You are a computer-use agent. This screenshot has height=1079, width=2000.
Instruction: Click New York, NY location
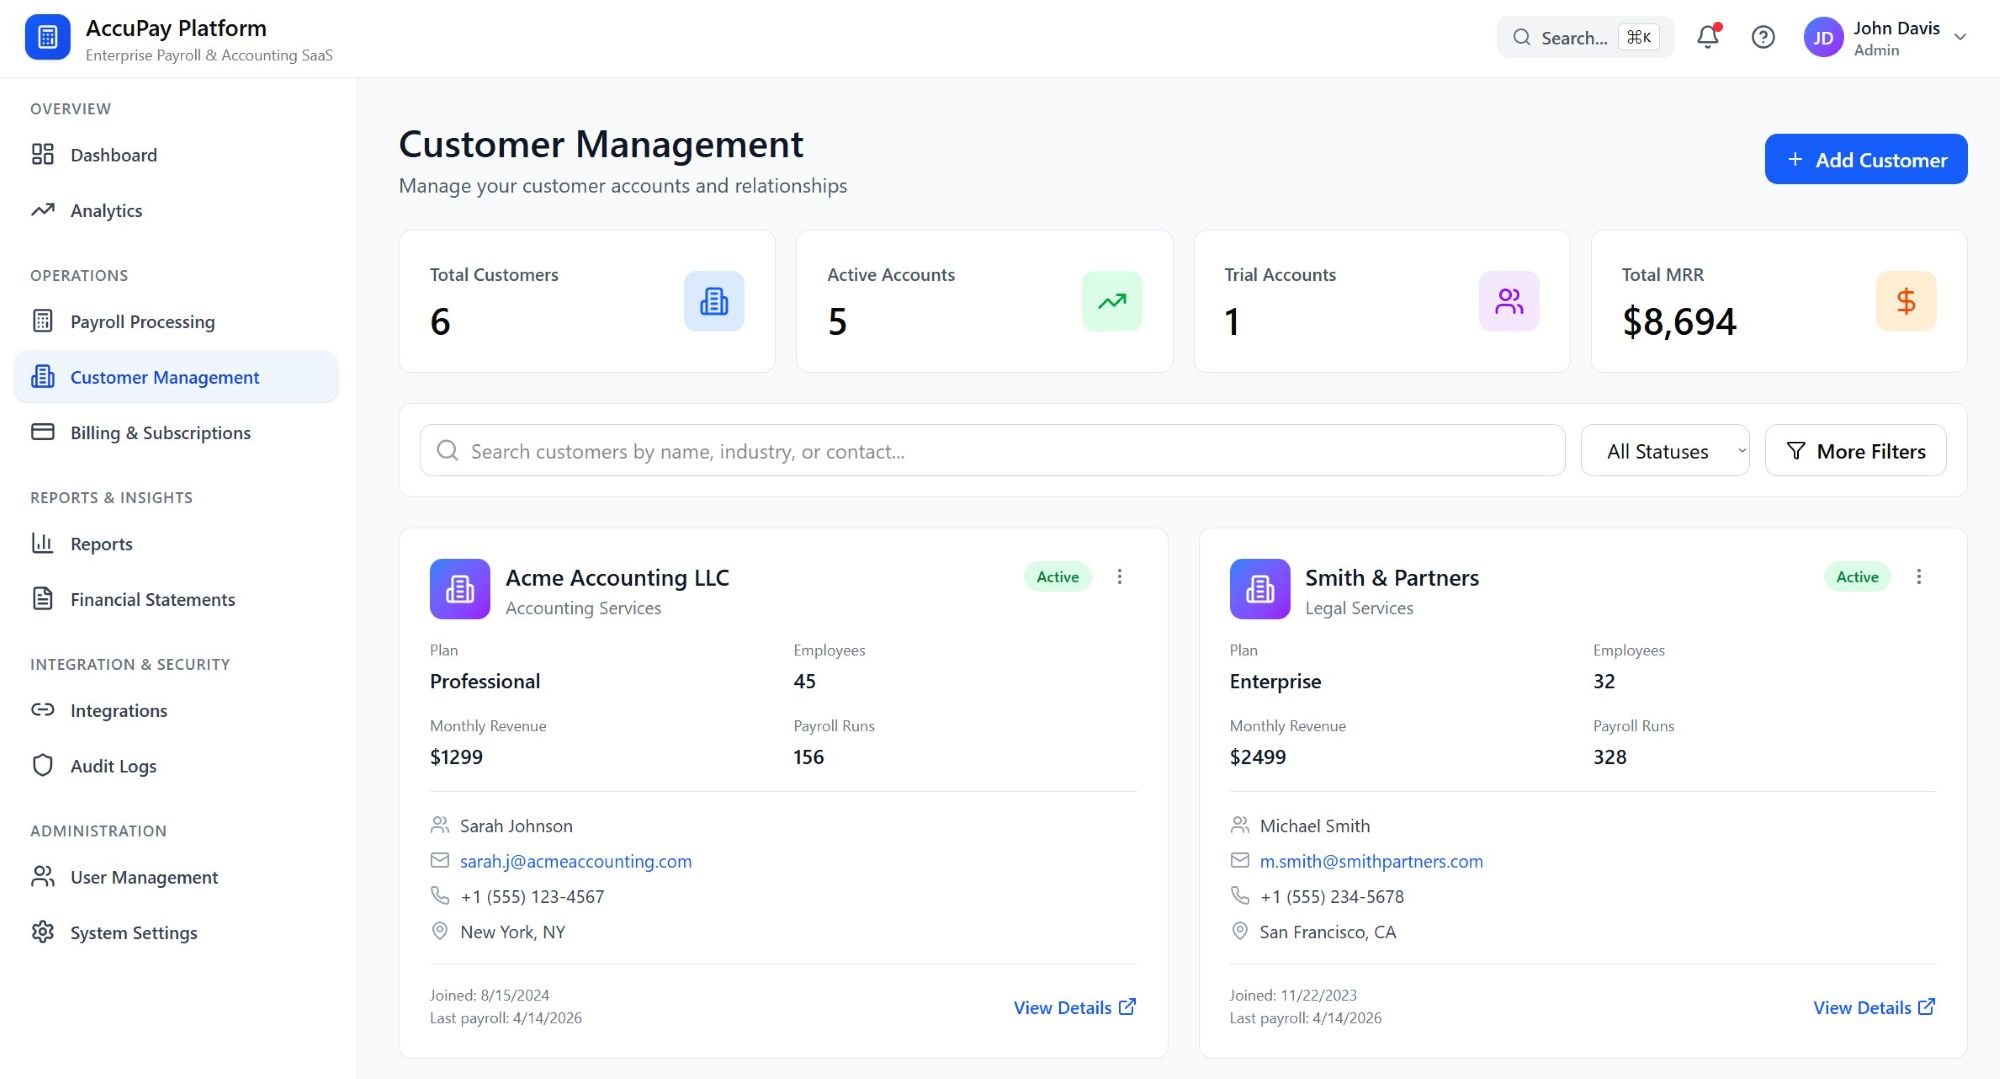click(513, 932)
